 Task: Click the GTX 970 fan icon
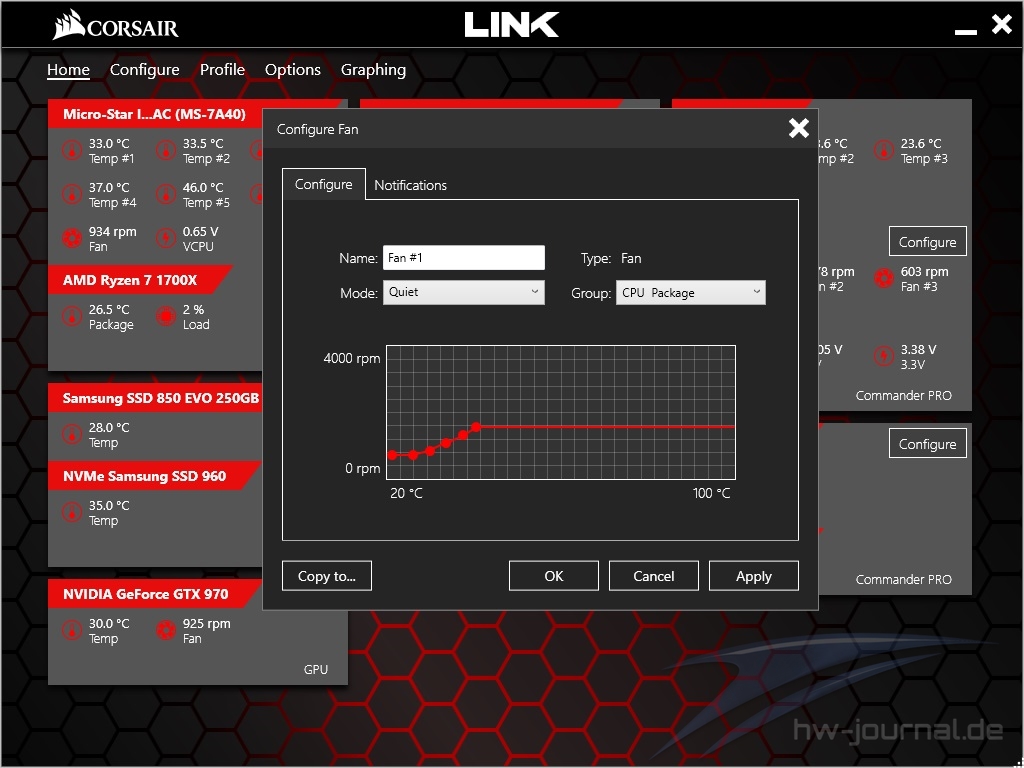pyautogui.click(x=165, y=630)
